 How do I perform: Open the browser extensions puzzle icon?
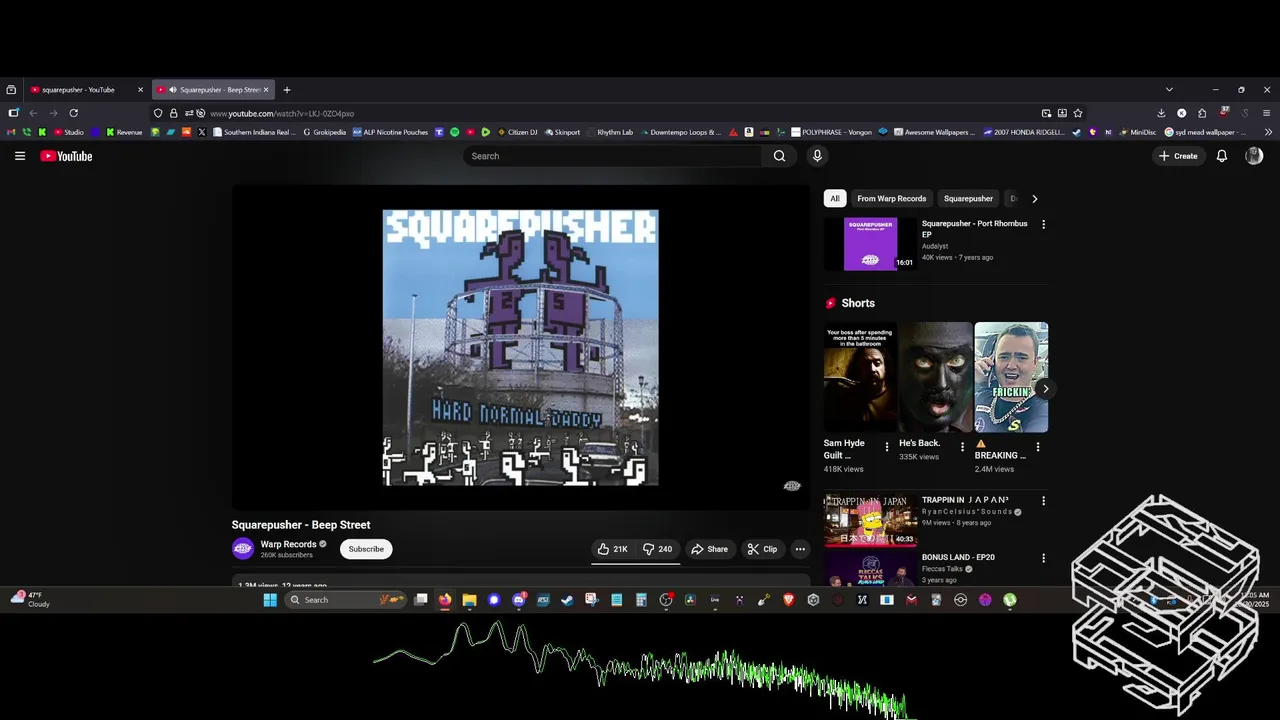1202,113
